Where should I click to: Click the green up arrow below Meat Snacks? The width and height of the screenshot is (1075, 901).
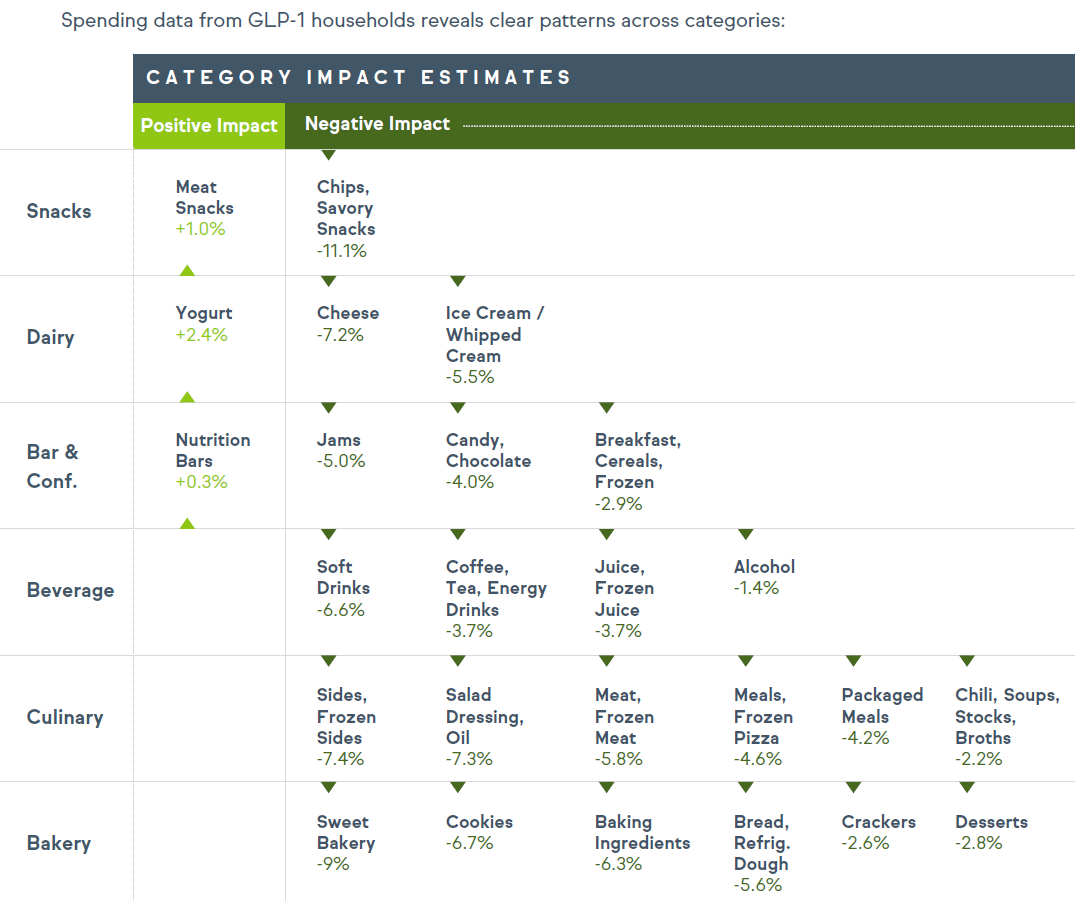[186, 270]
